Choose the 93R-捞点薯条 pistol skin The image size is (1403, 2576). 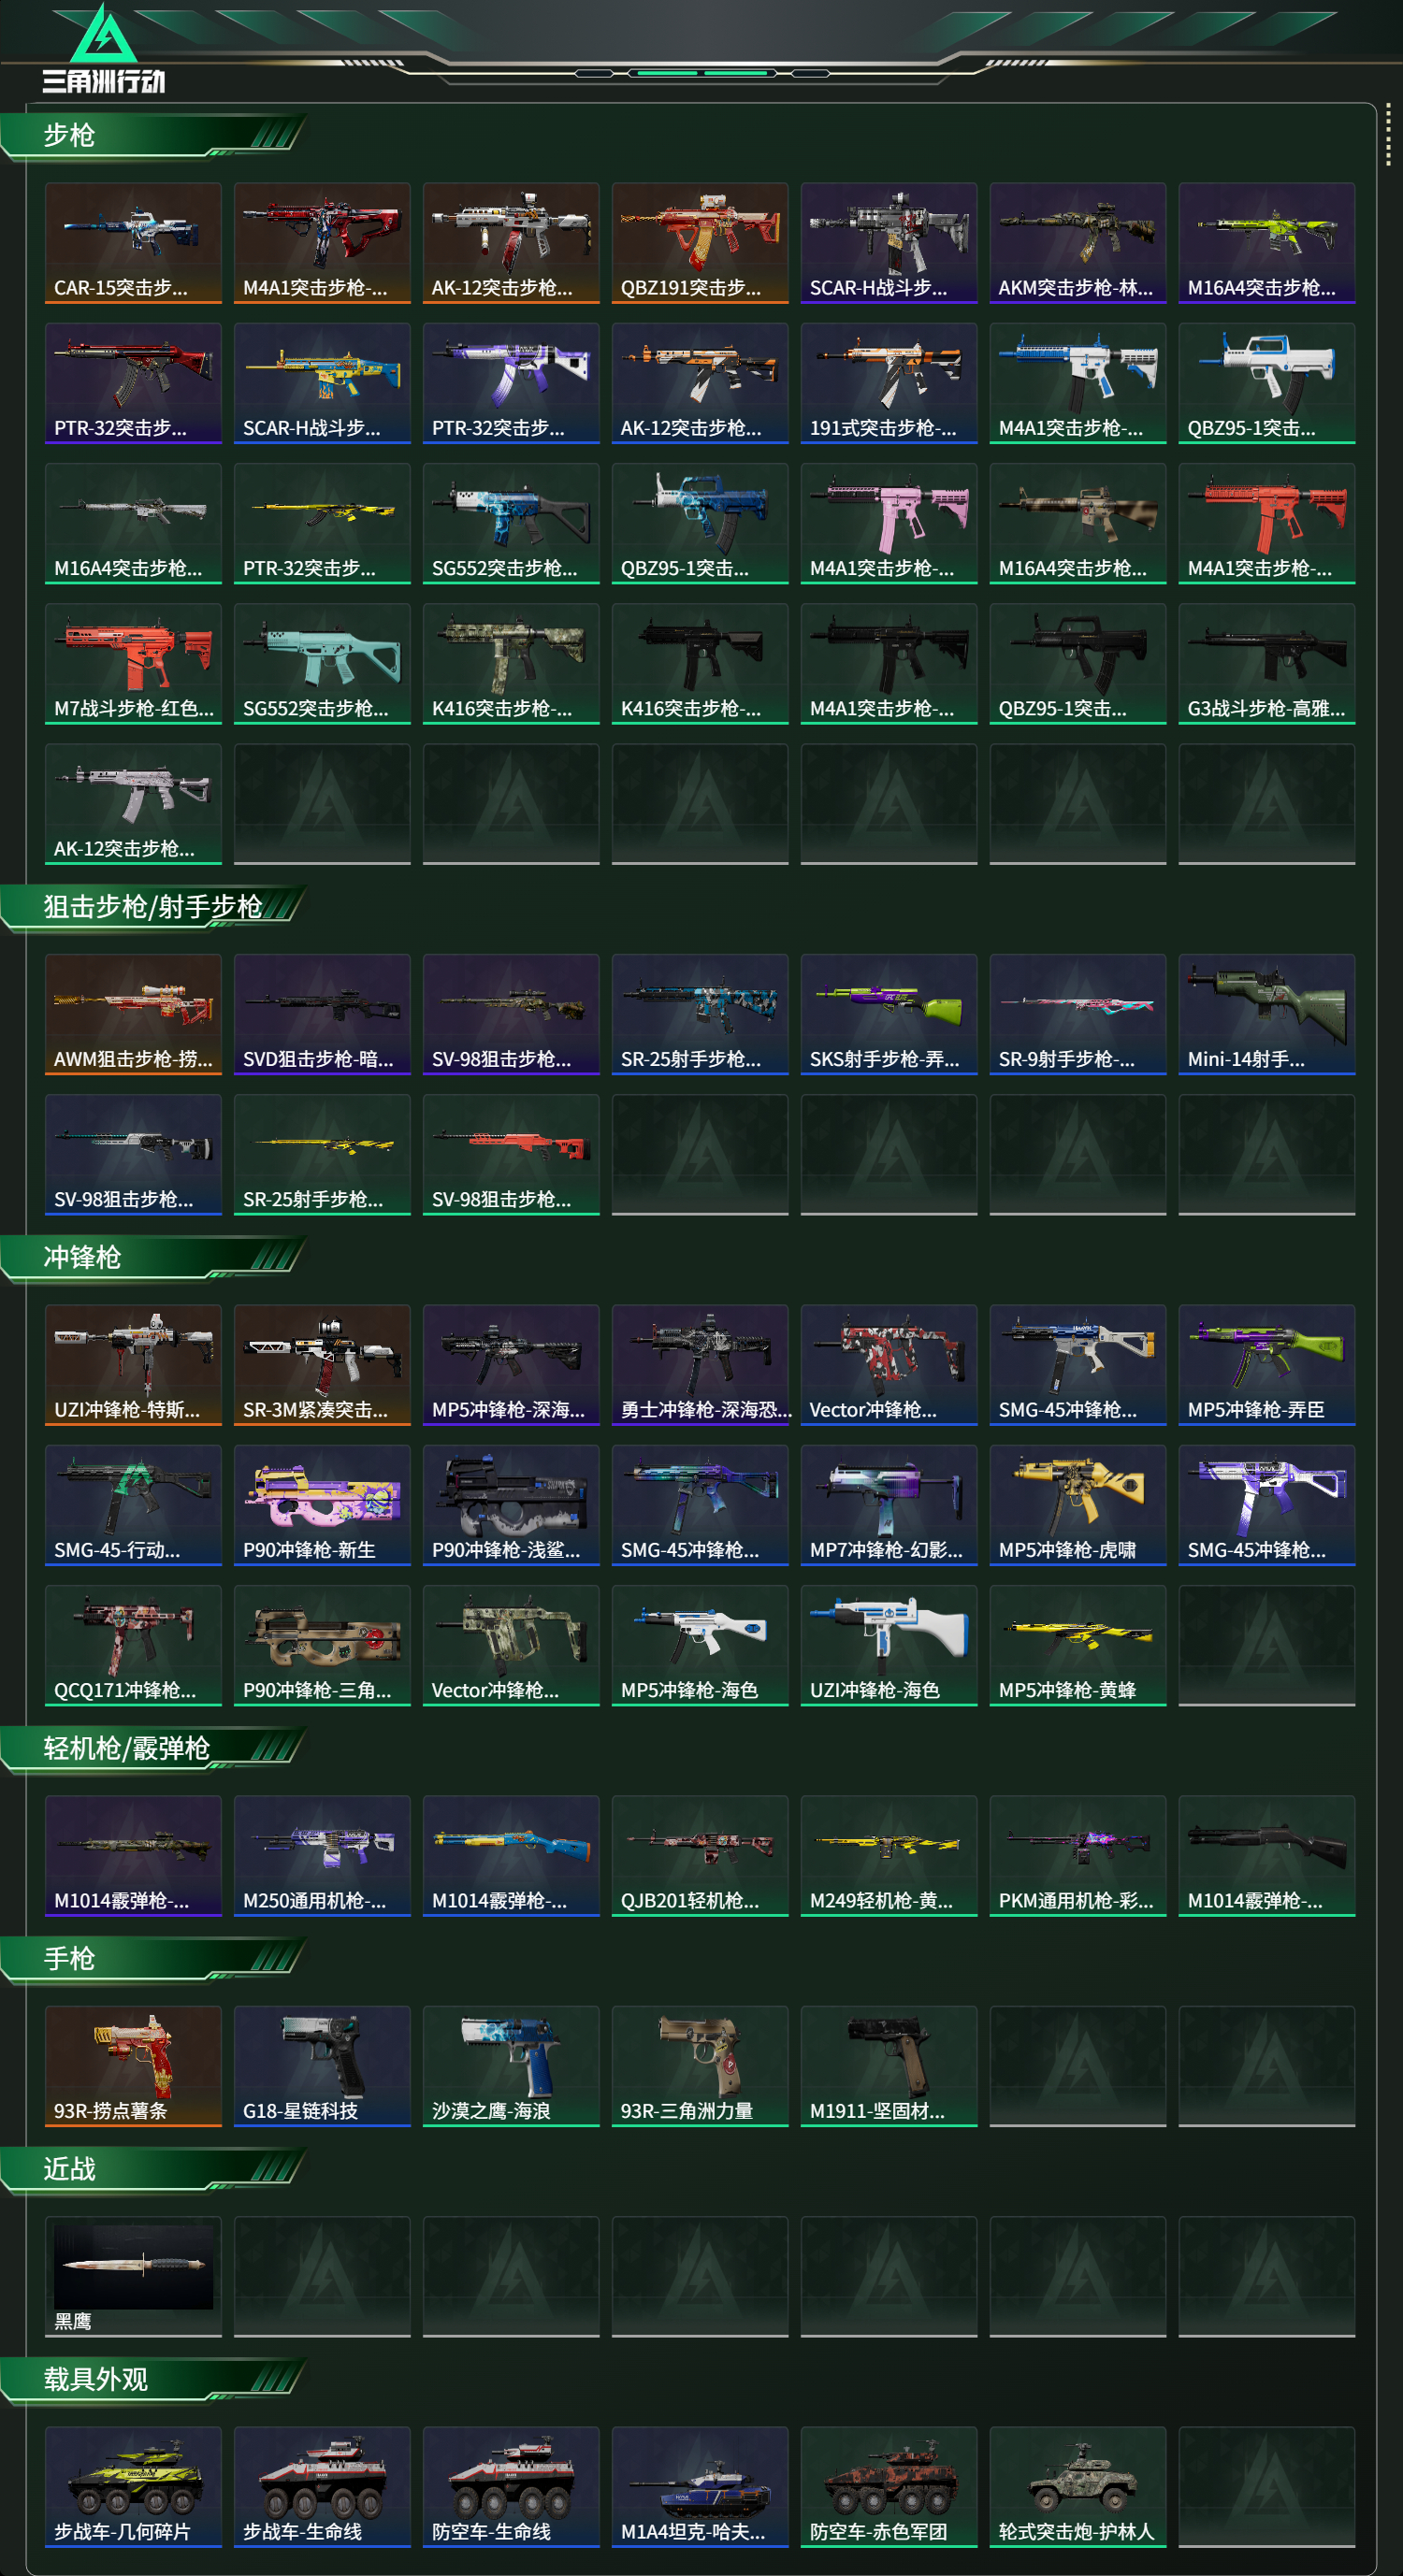point(133,2065)
